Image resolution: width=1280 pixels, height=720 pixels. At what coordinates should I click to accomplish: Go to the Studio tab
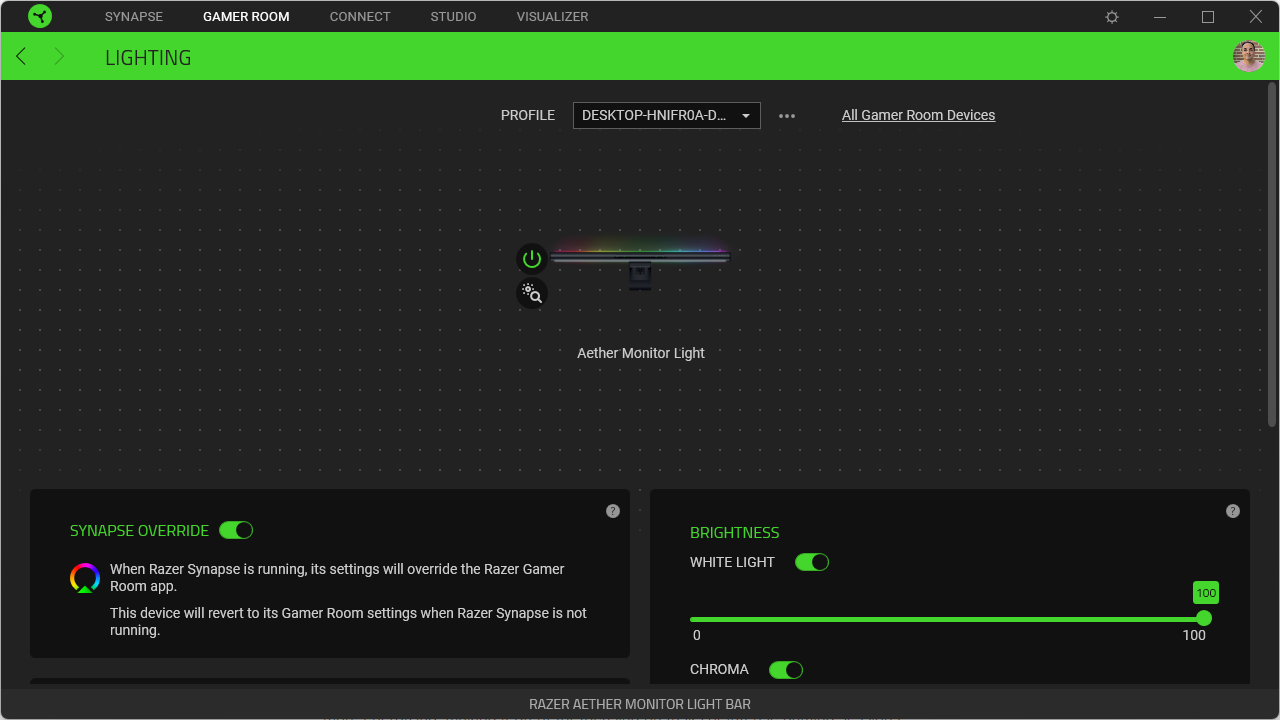(453, 17)
